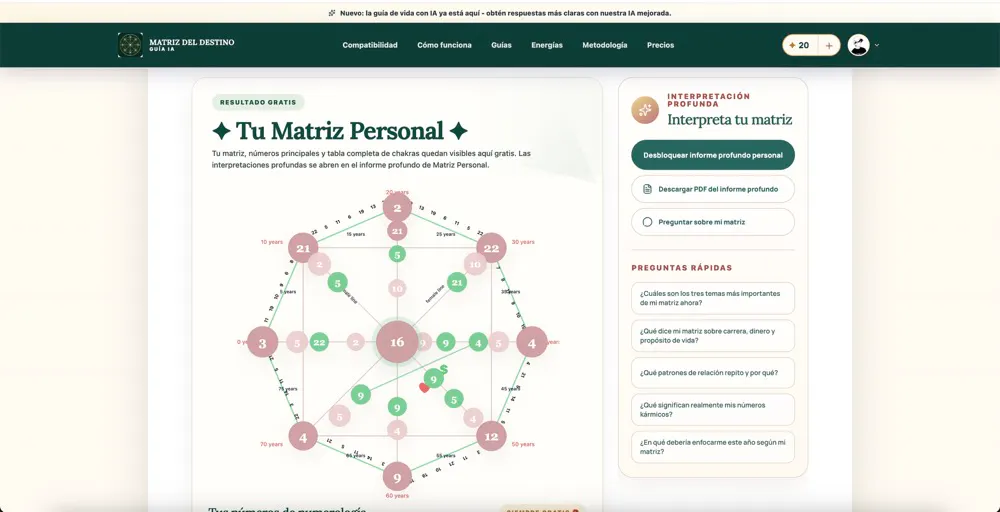Viewport: 1000px width, 512px height.
Task: Select the large 3 node on the left
Action: pos(263,342)
